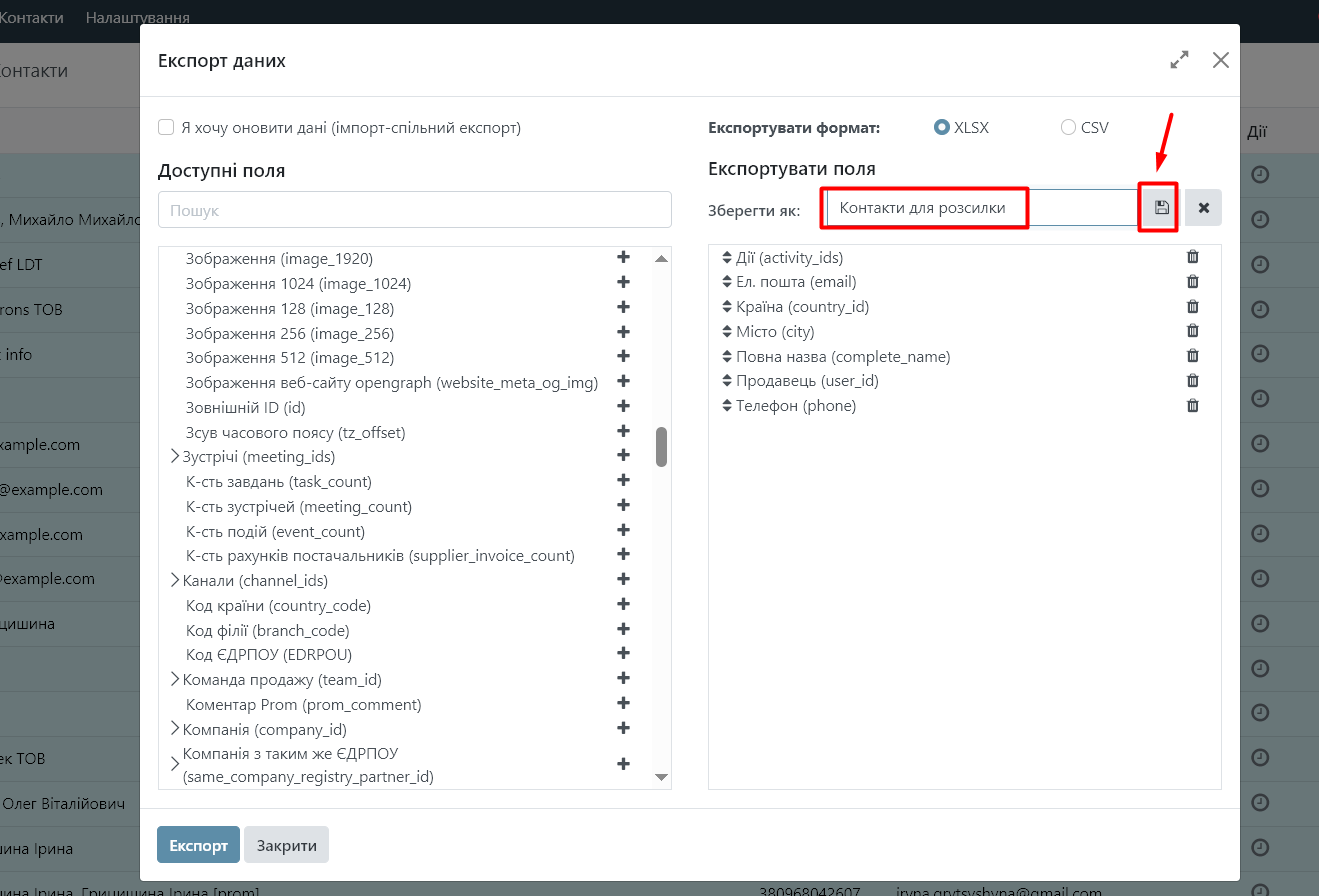Click the Пошук search field for available fields
This screenshot has height=896, width=1319.
[x=414, y=210]
